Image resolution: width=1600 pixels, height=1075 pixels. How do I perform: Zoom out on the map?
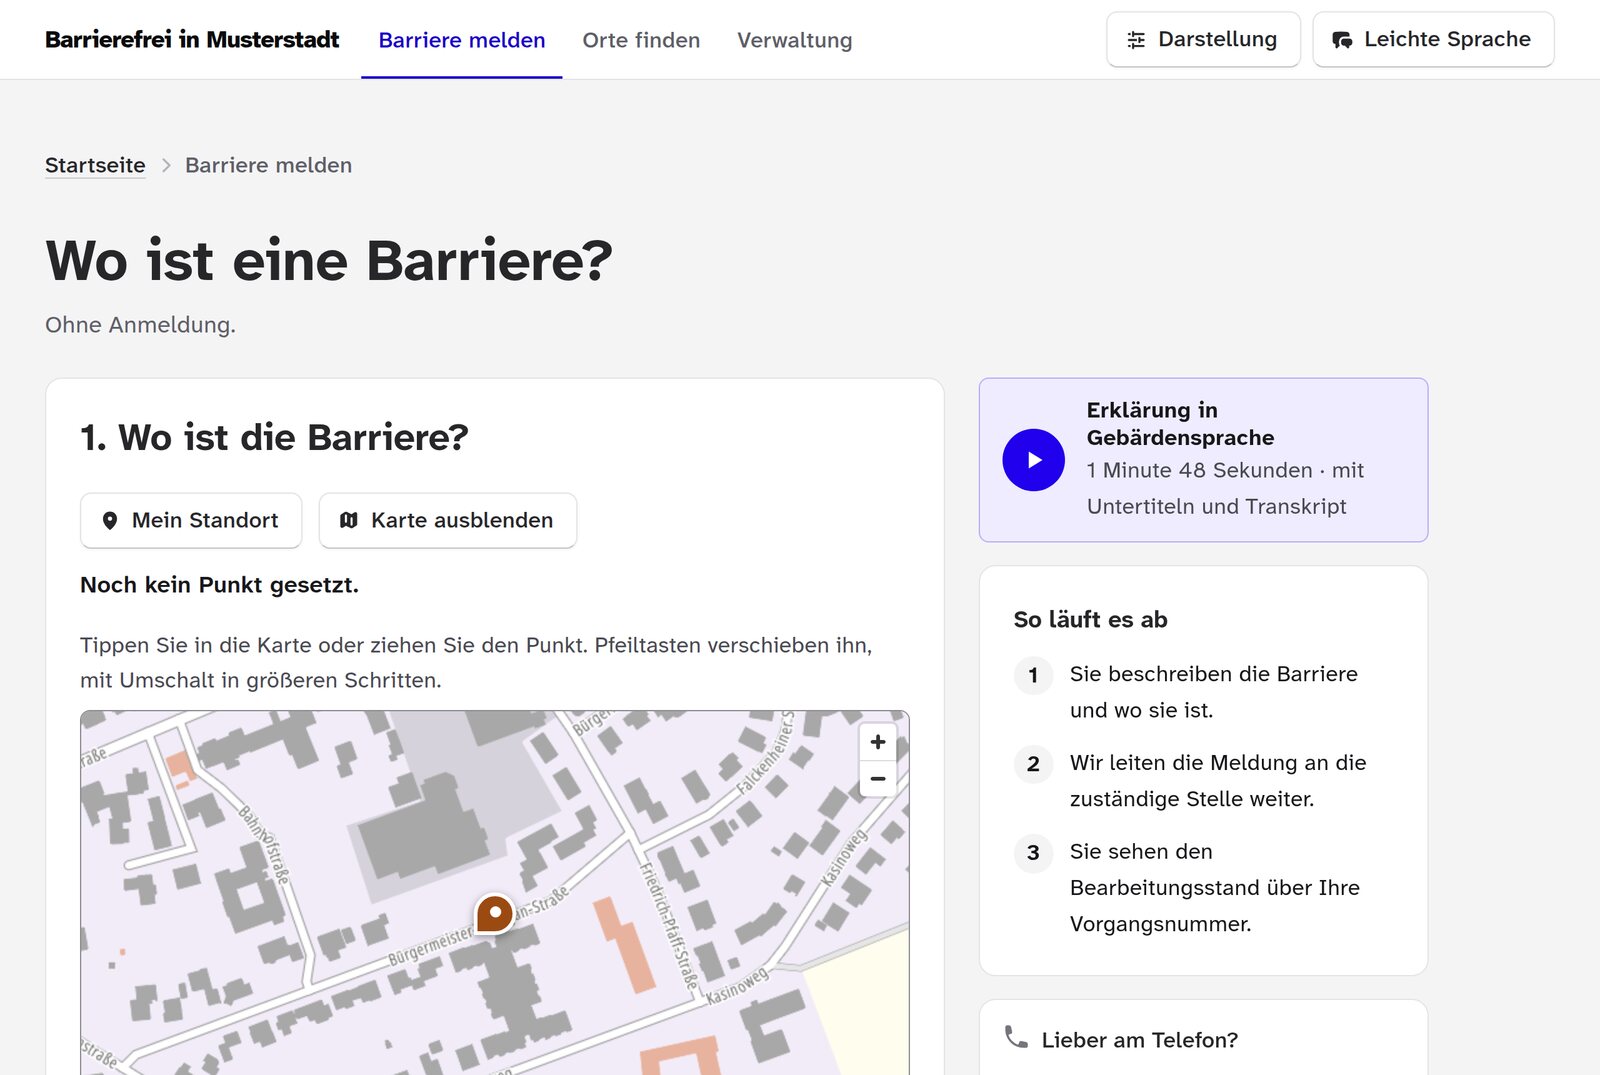pos(878,779)
